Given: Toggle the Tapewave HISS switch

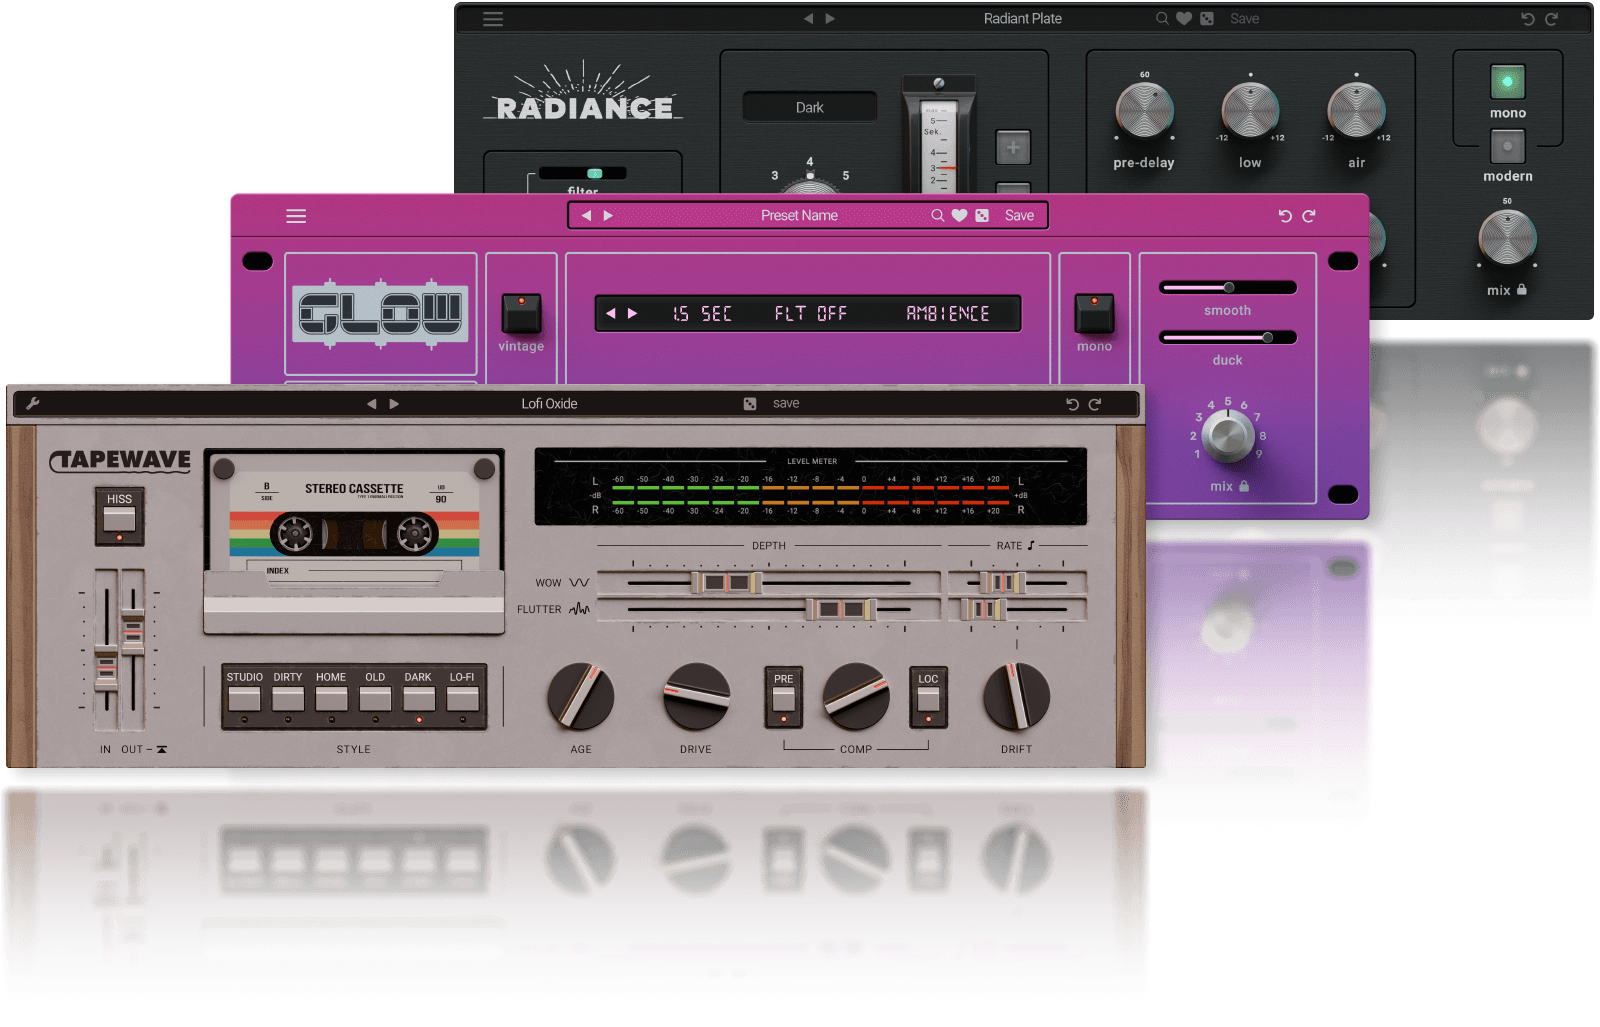Looking at the screenshot, I should (x=120, y=517).
